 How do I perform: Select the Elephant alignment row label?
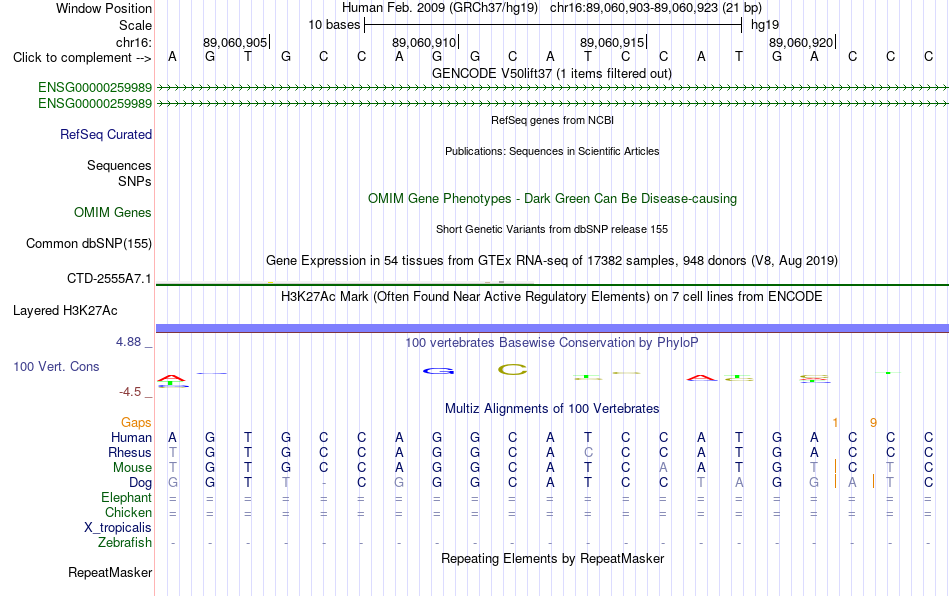[126, 497]
